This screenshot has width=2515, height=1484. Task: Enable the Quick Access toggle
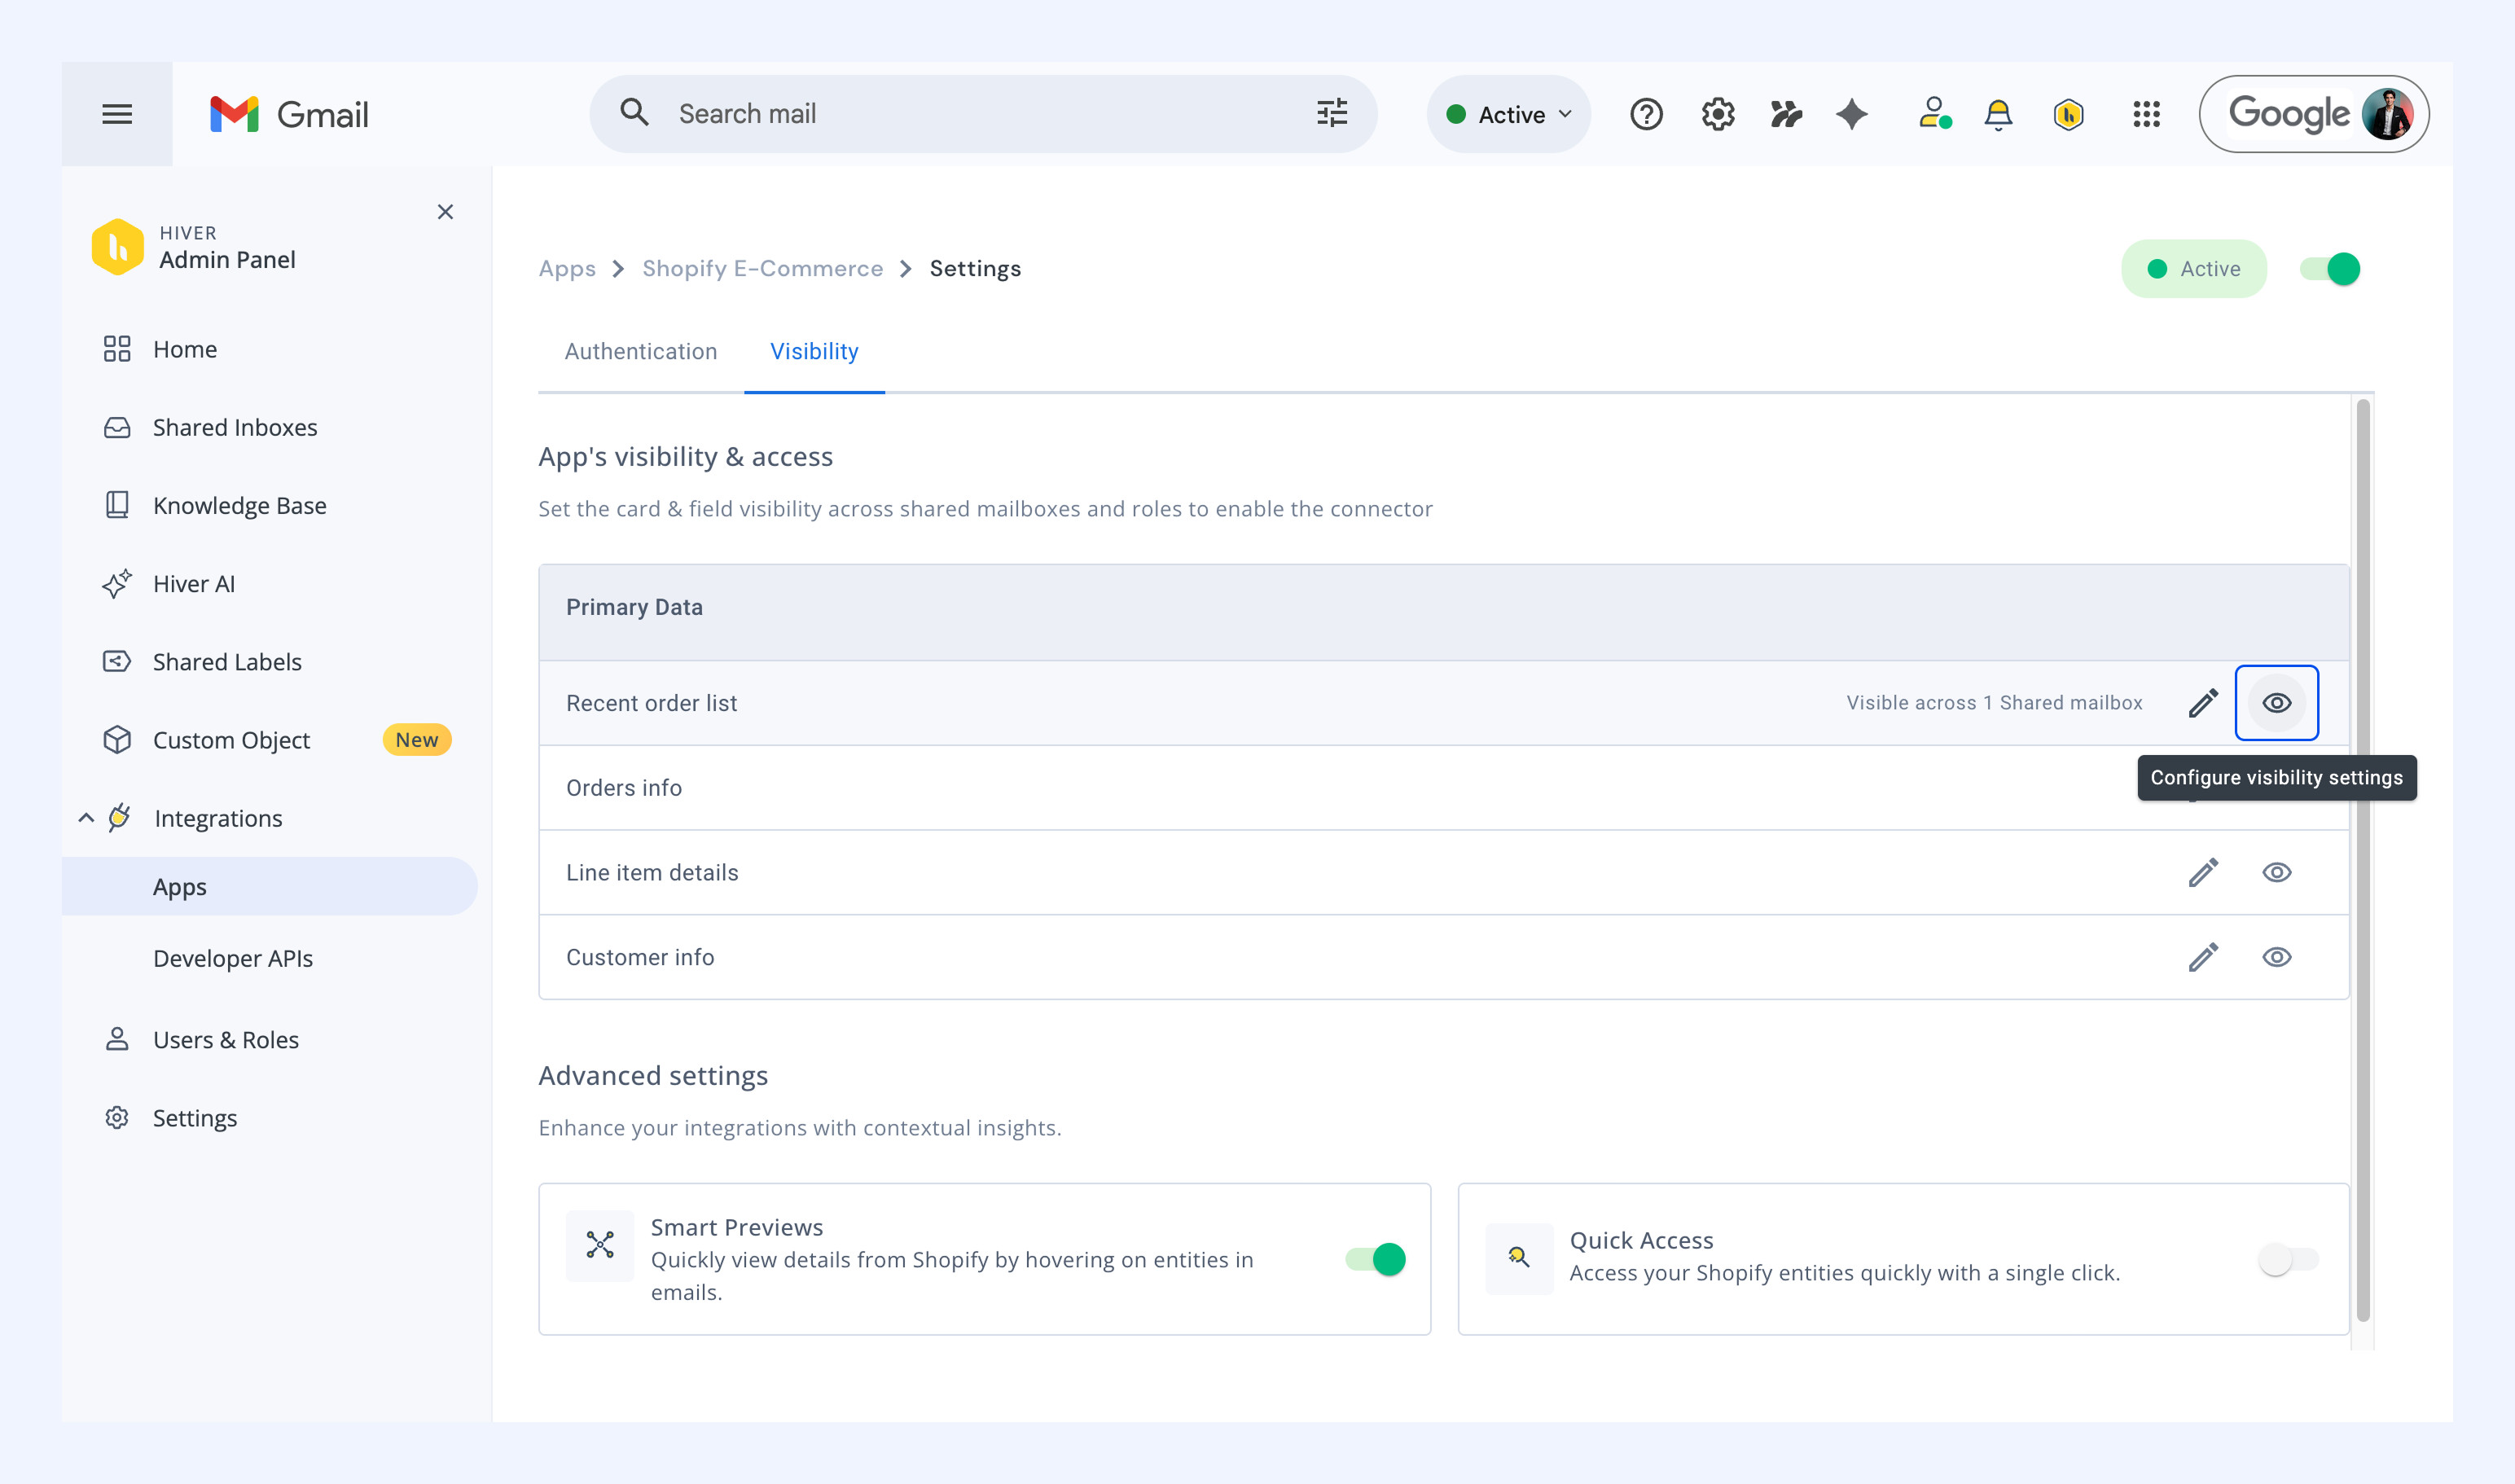2288,1259
